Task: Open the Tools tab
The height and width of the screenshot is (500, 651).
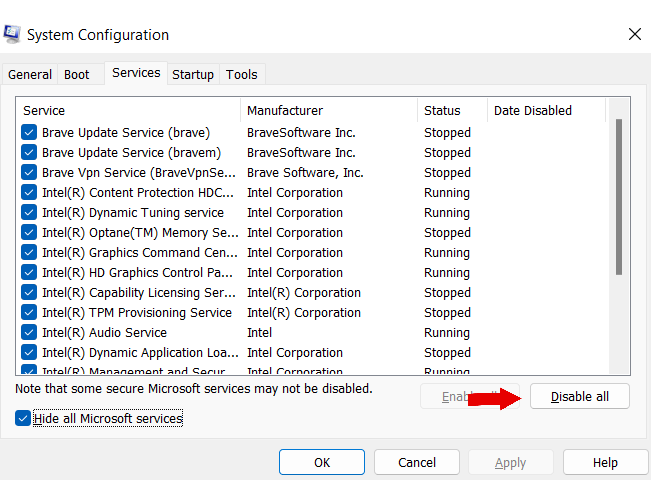Action: click(x=241, y=75)
